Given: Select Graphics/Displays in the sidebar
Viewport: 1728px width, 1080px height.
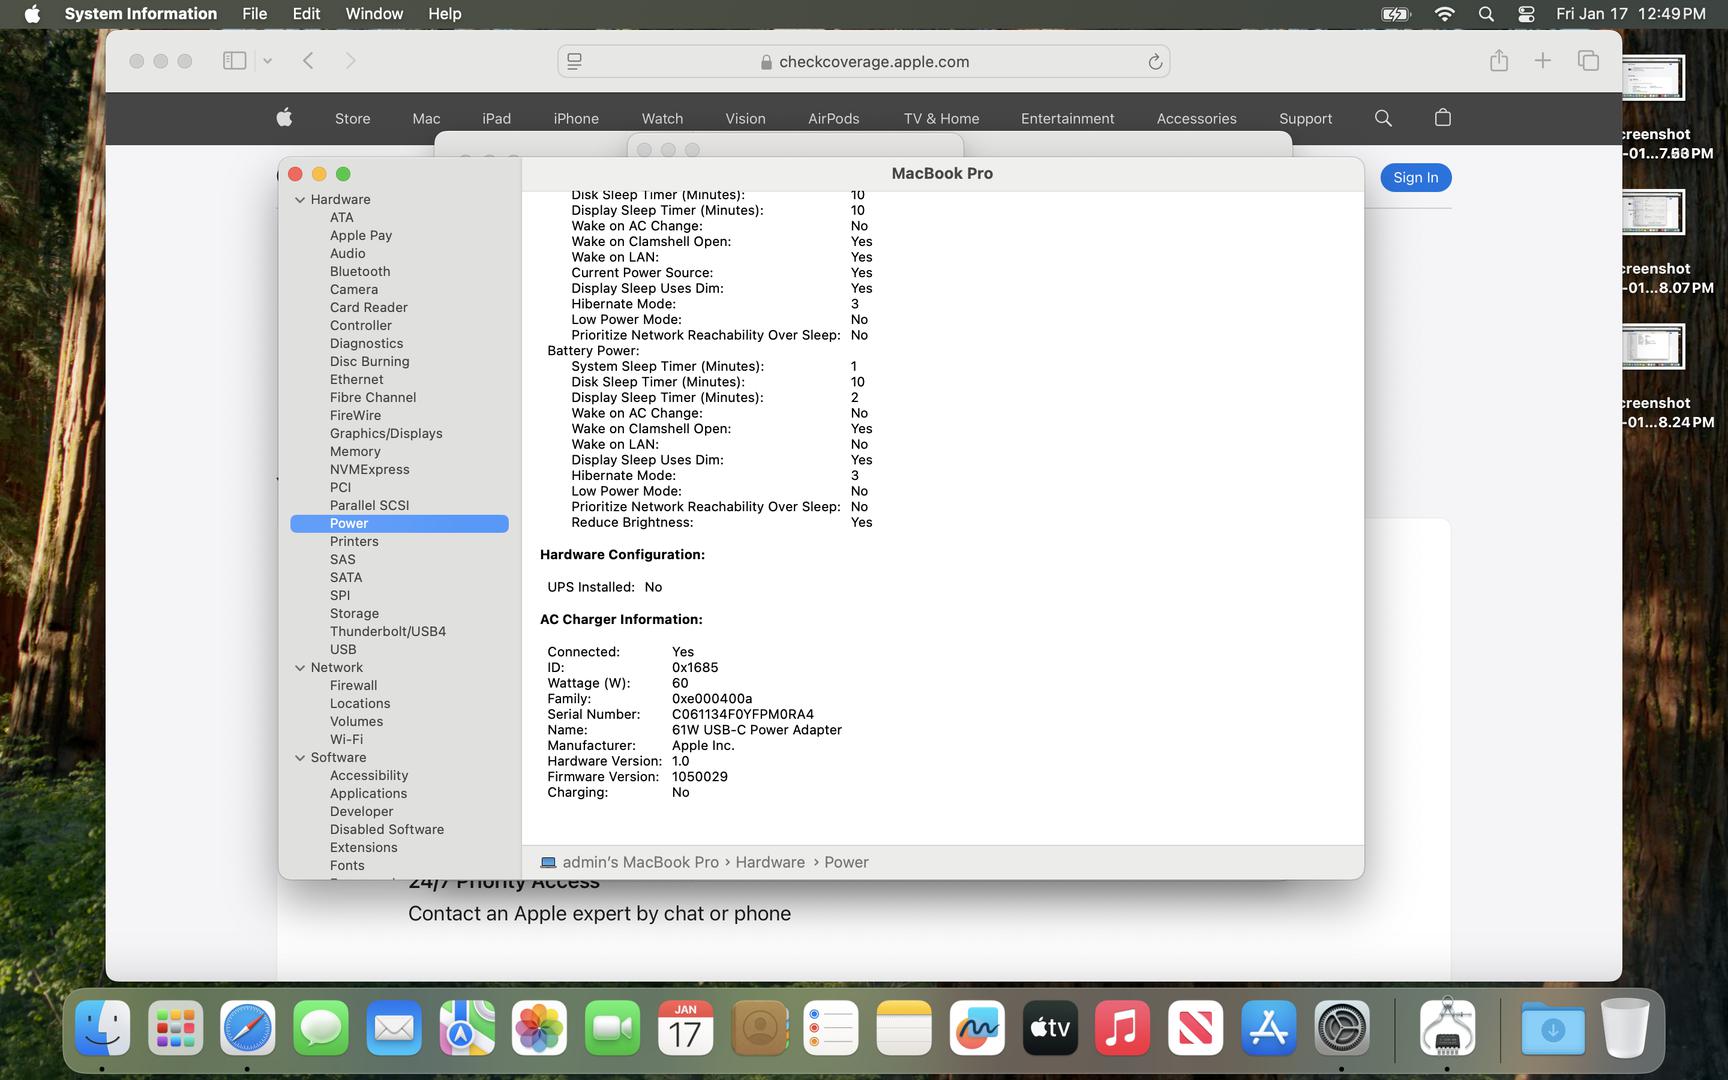Looking at the screenshot, I should tap(386, 434).
